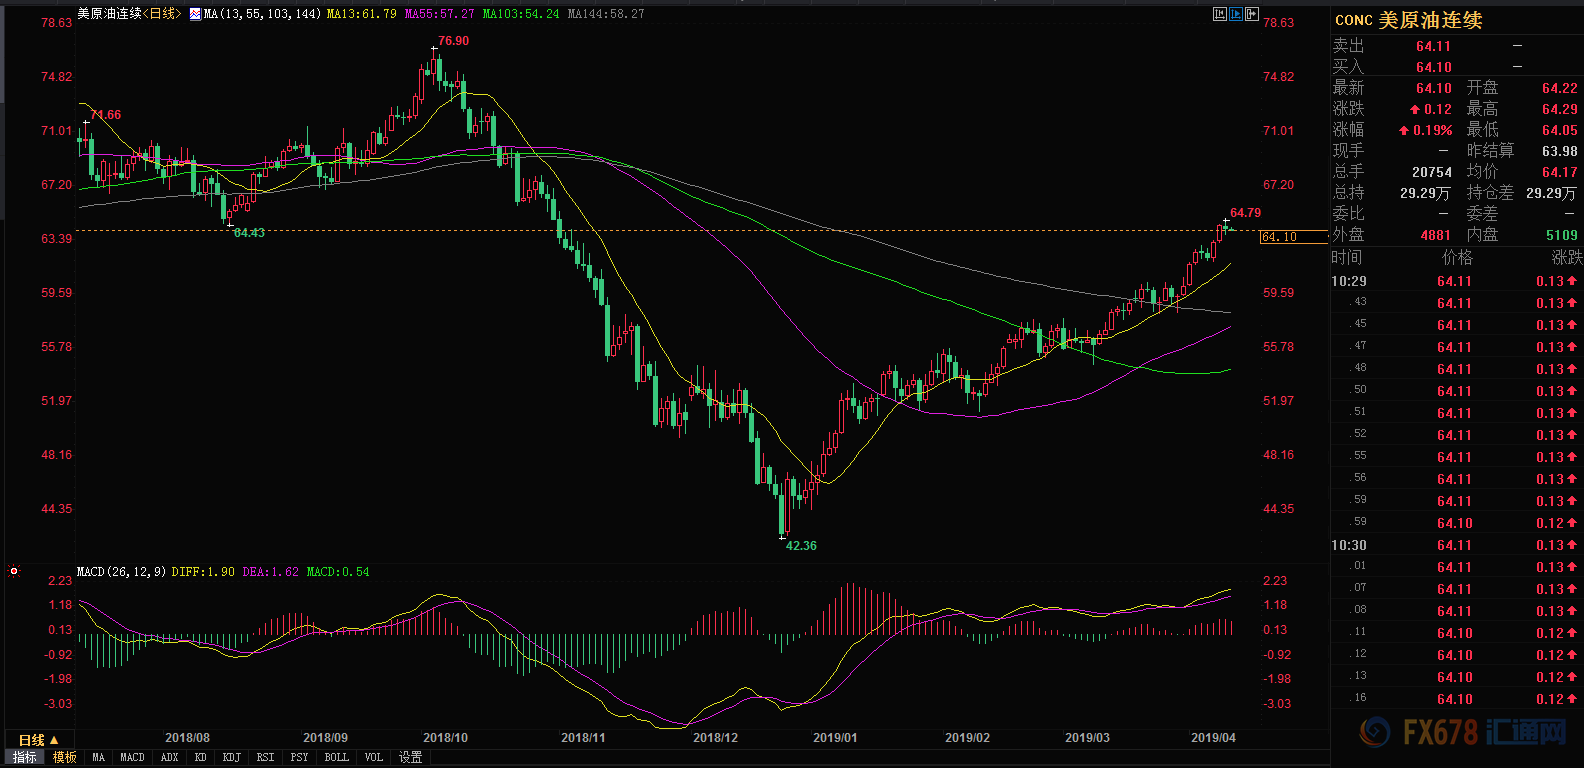Click the MA(13,55,103,144) parameters label
The image size is (1584, 768).
click(x=263, y=14)
